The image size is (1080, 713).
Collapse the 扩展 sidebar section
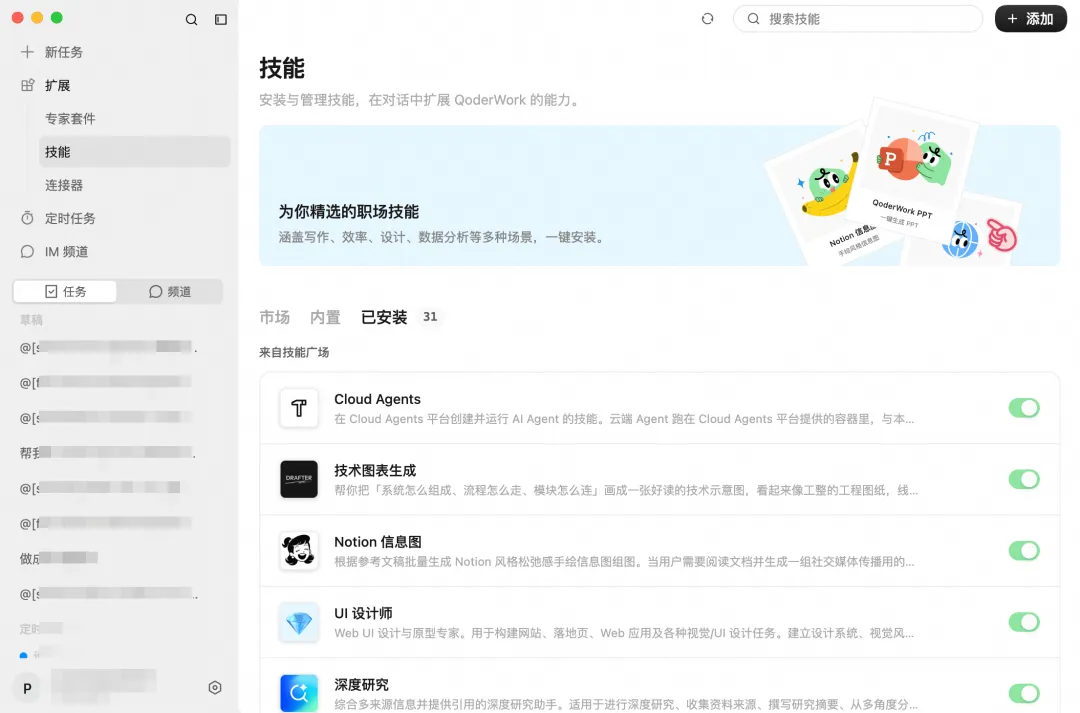[x=58, y=85]
